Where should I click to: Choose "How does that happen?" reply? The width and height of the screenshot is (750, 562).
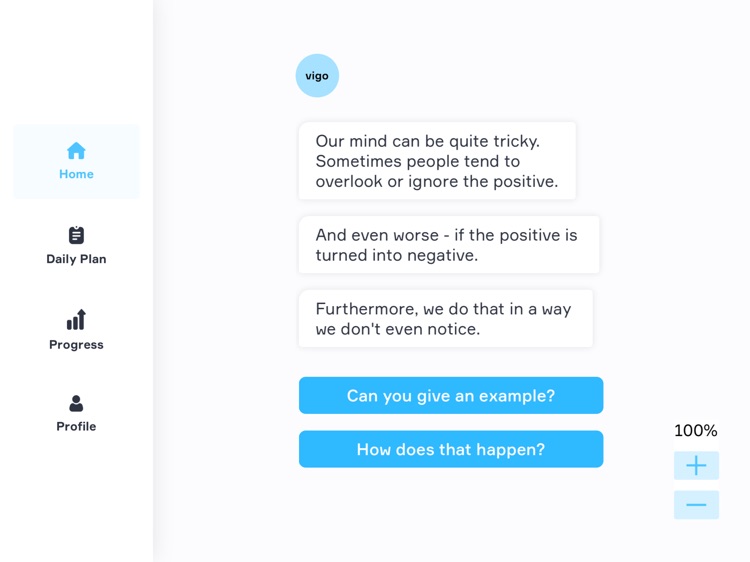451,450
